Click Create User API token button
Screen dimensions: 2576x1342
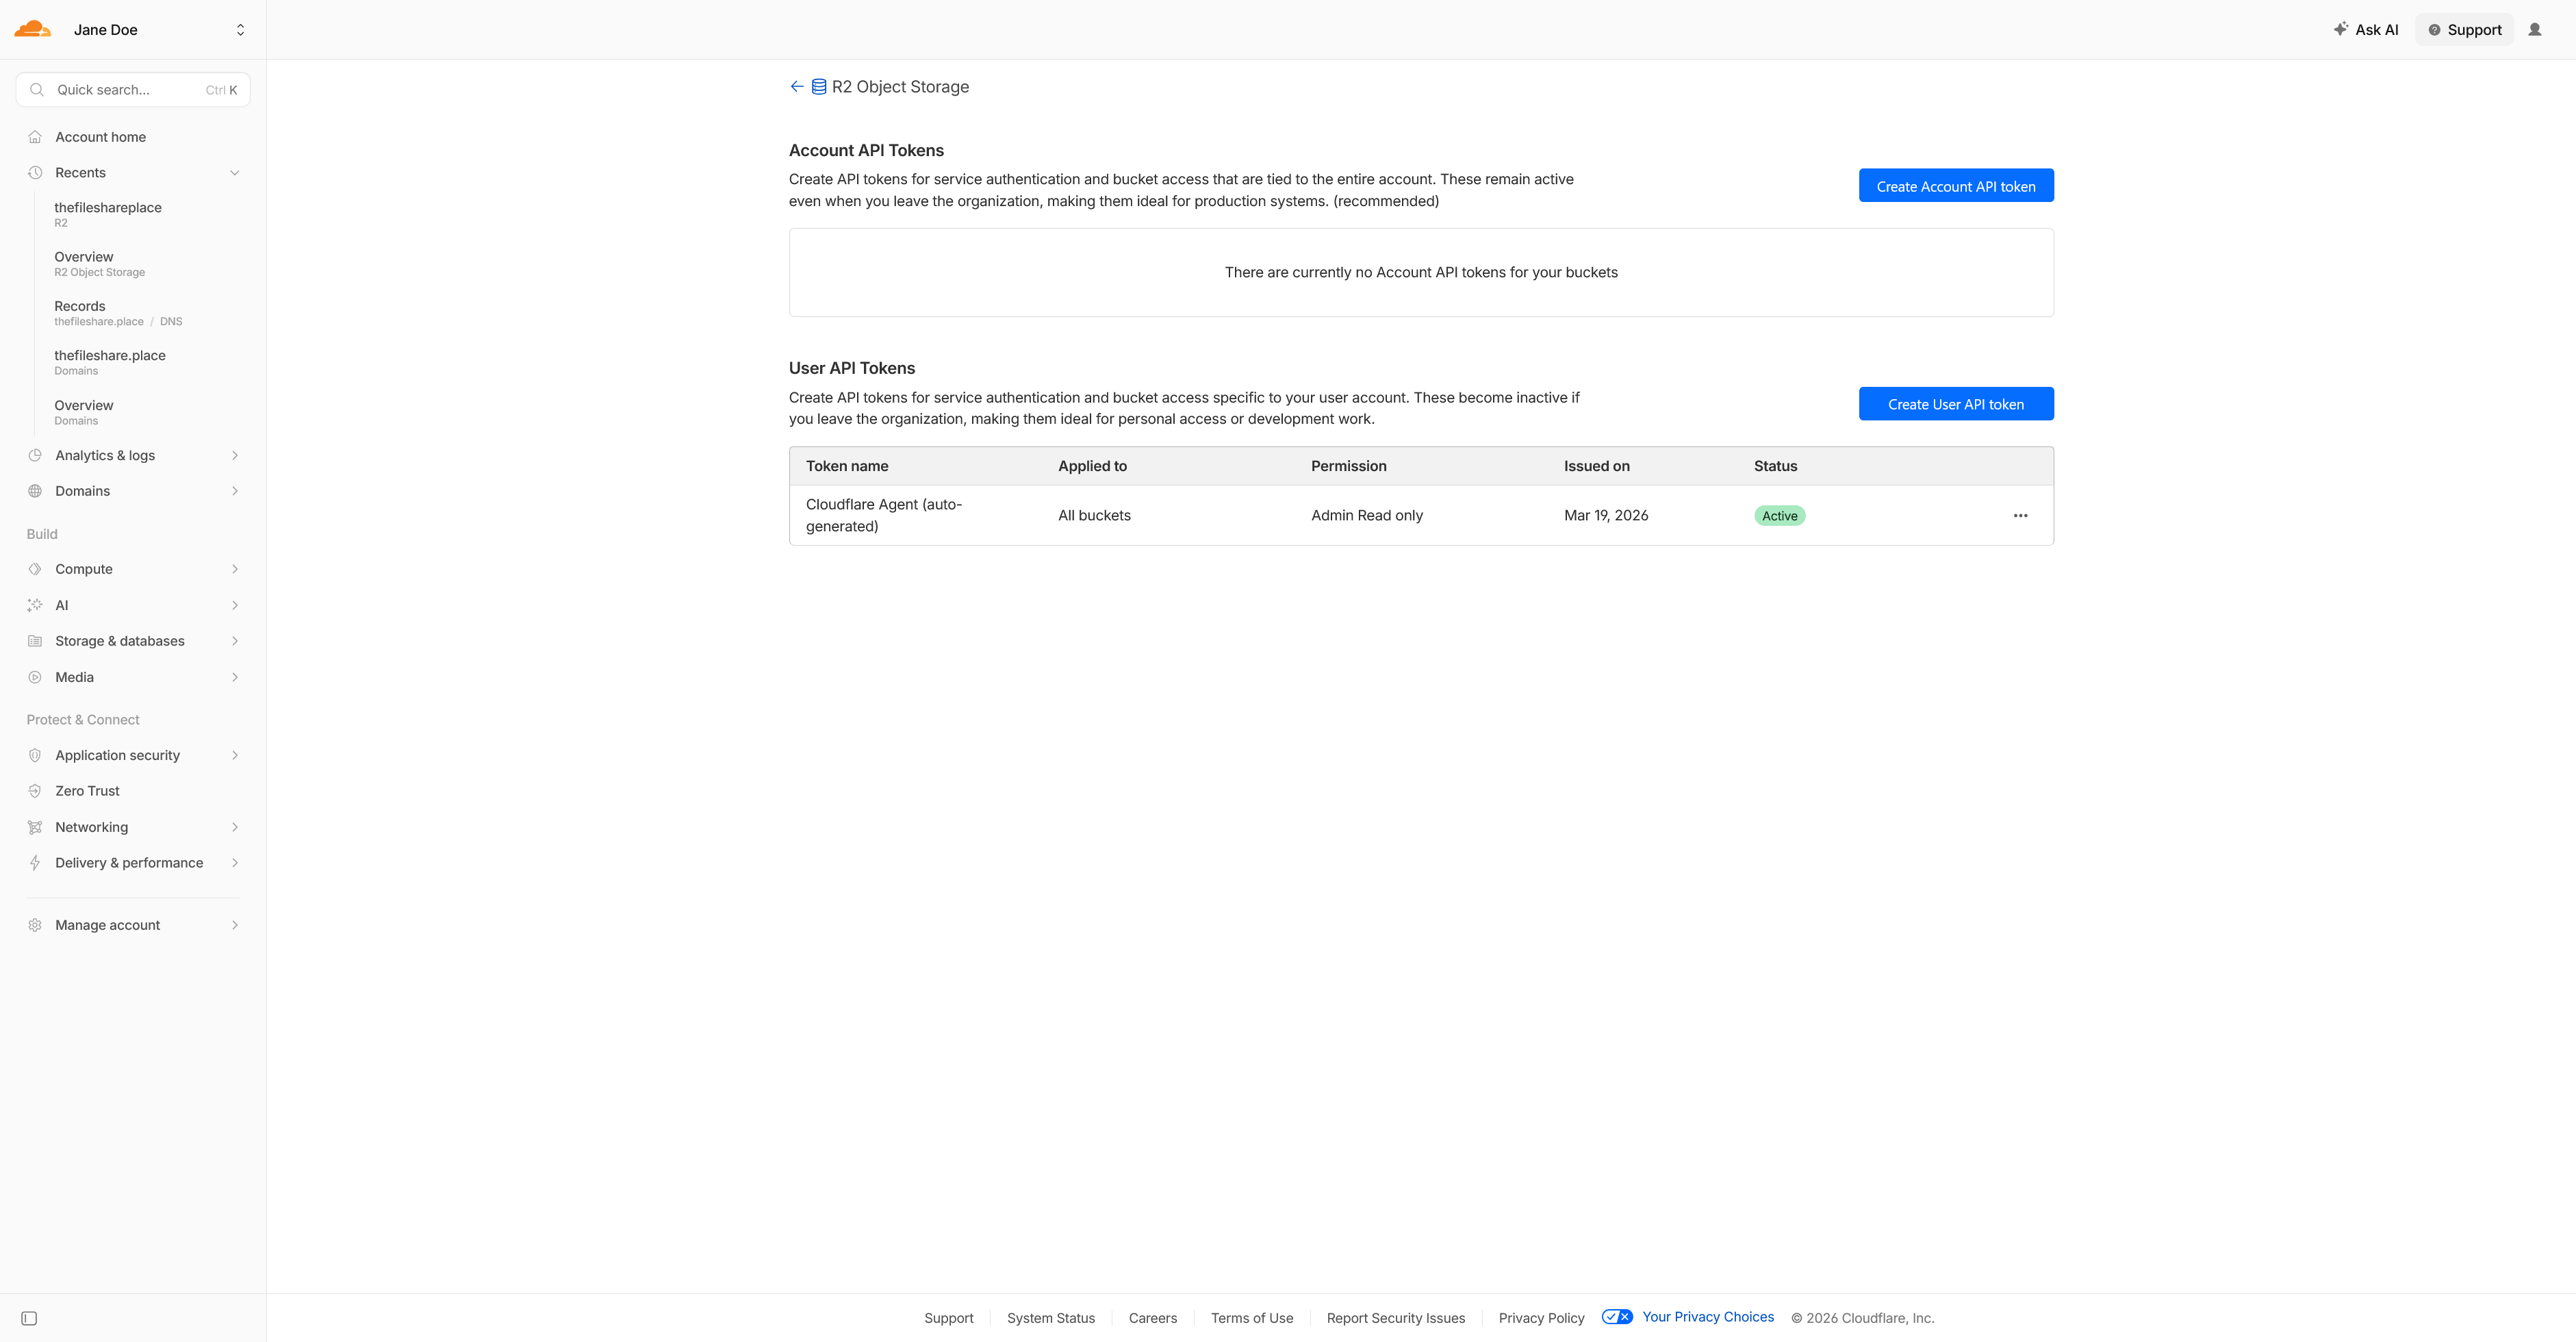(x=1956, y=404)
